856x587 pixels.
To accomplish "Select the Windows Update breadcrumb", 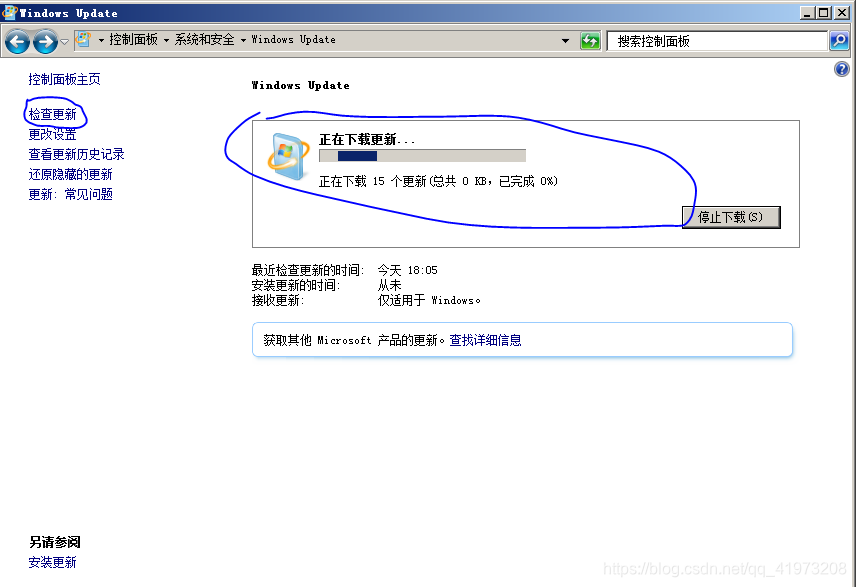I will click(x=293, y=39).
